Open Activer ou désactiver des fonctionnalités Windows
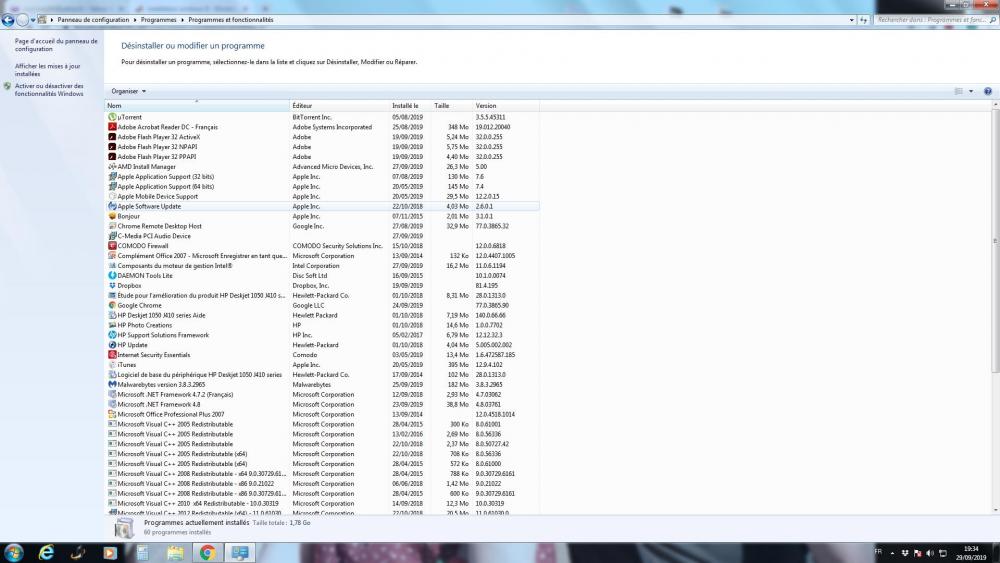The image size is (1000, 563). pyautogui.click(x=49, y=90)
